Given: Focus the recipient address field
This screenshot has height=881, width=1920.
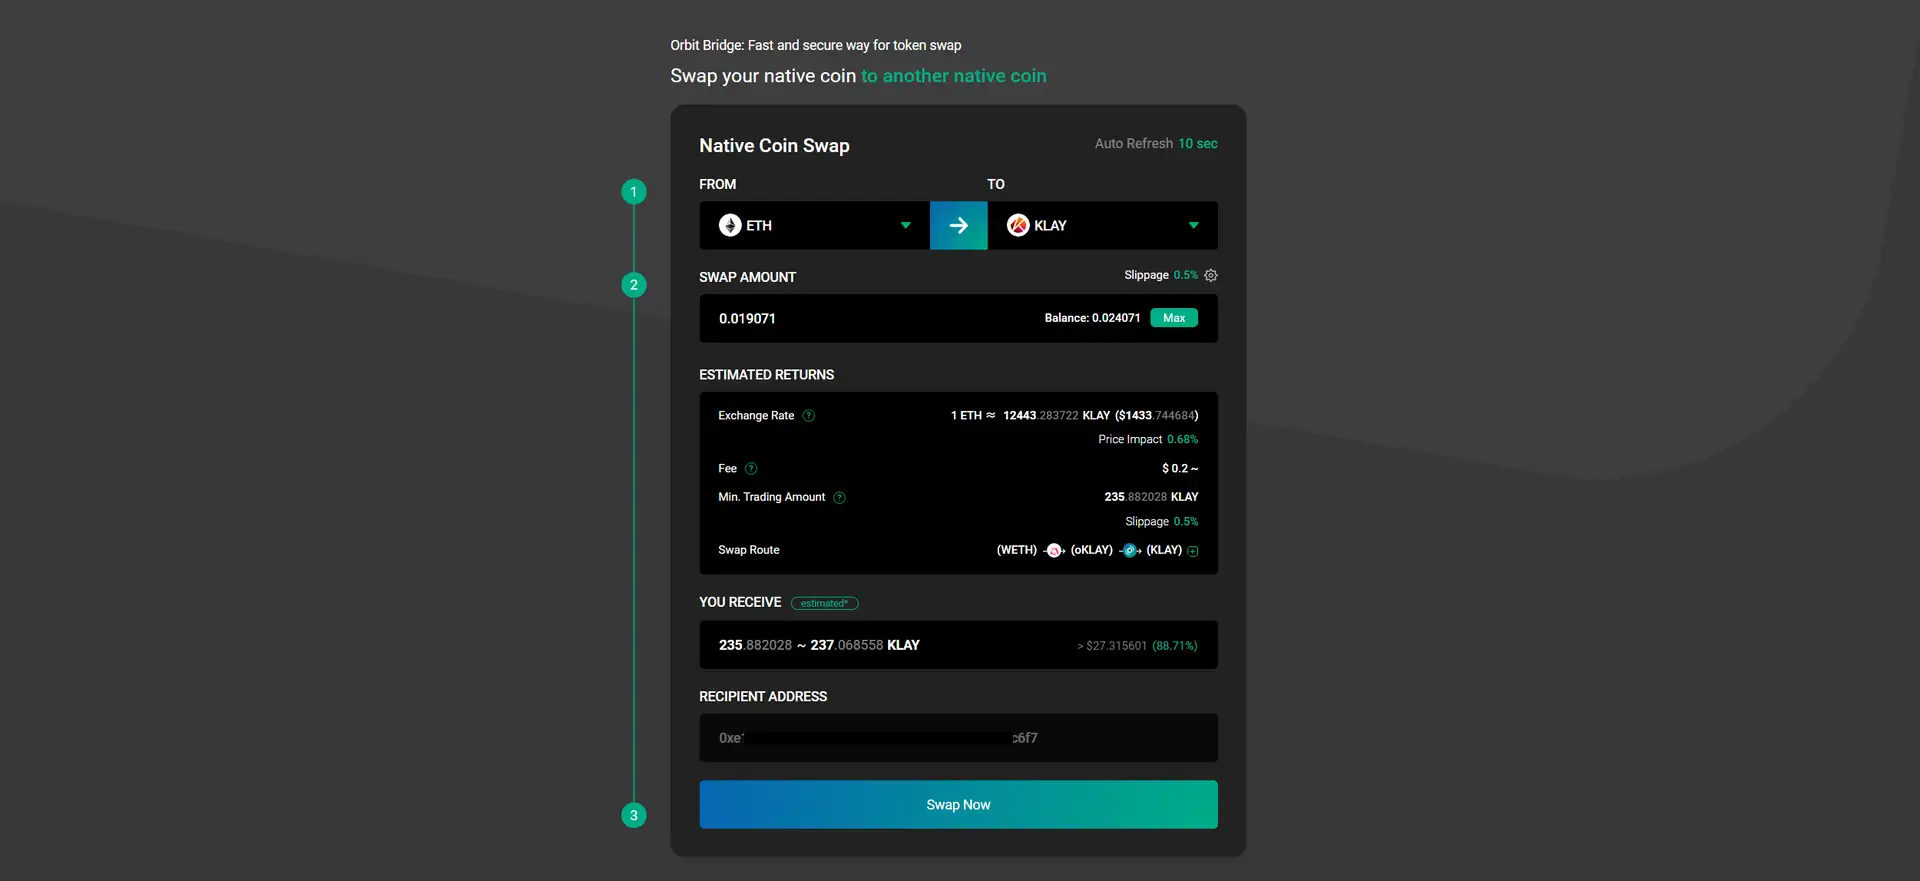Looking at the screenshot, I should [x=958, y=738].
